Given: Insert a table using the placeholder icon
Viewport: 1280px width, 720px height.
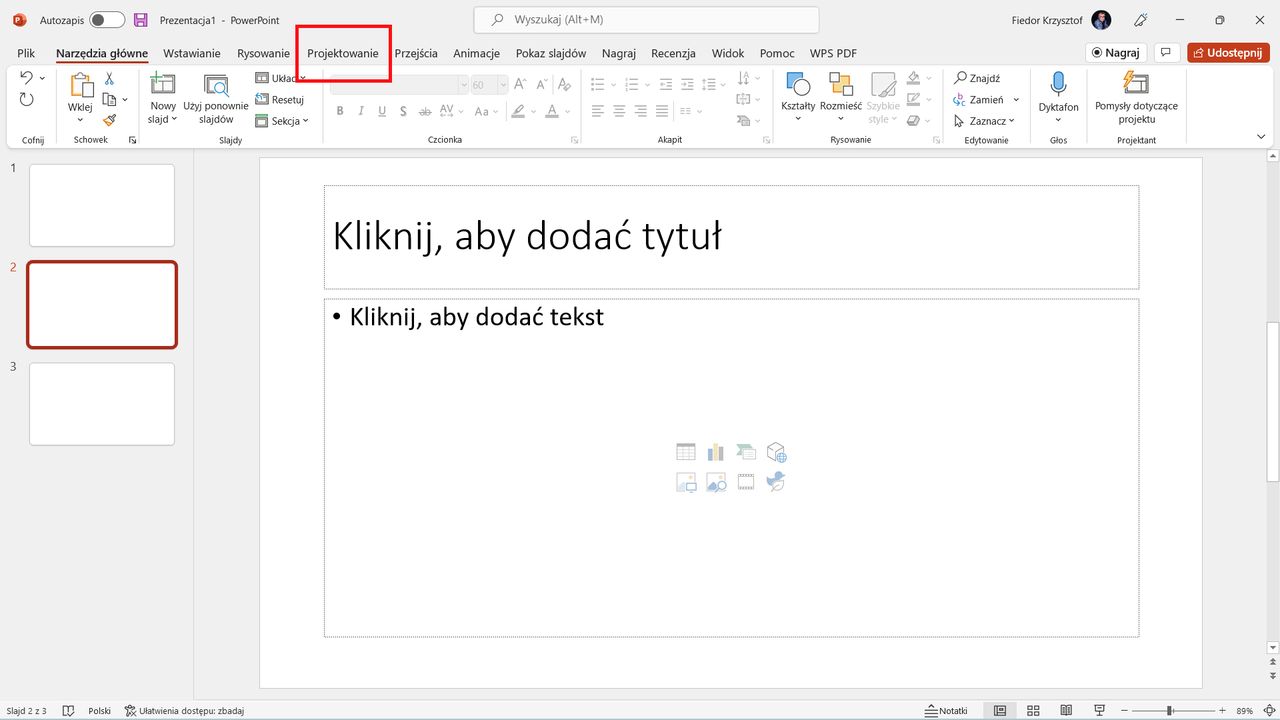Looking at the screenshot, I should pos(686,451).
